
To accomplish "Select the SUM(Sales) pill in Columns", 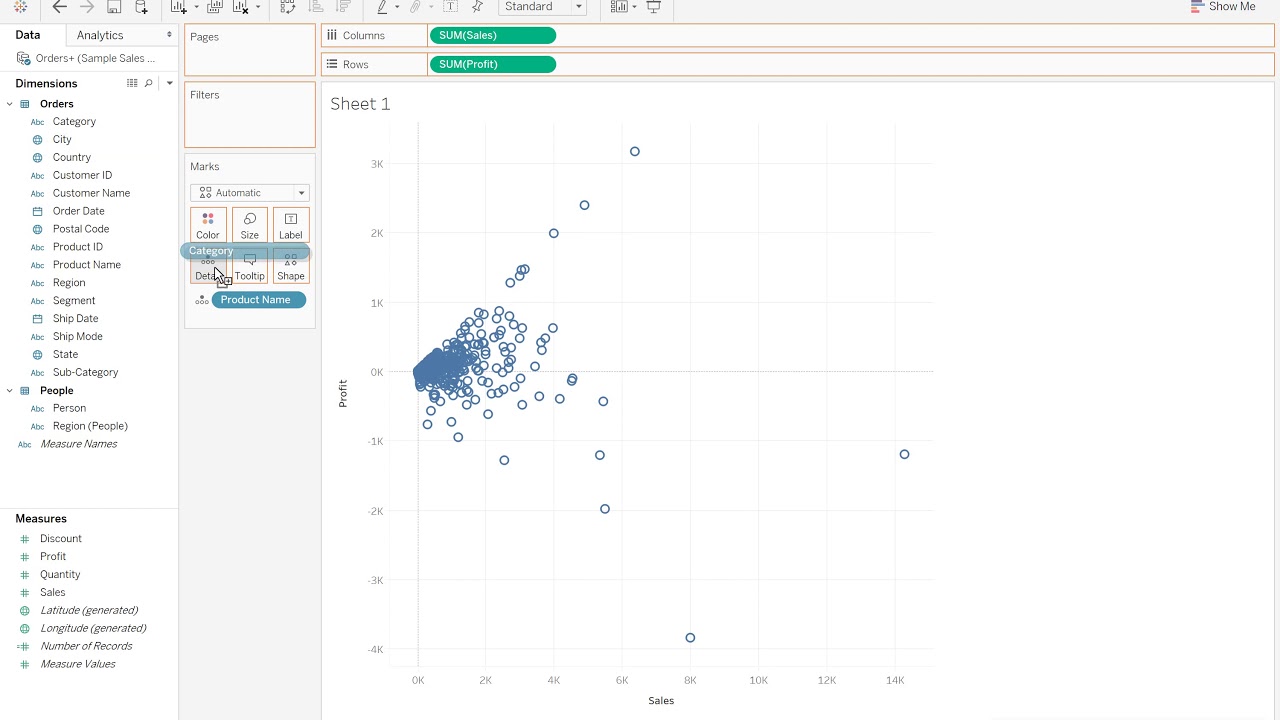I will coord(492,35).
